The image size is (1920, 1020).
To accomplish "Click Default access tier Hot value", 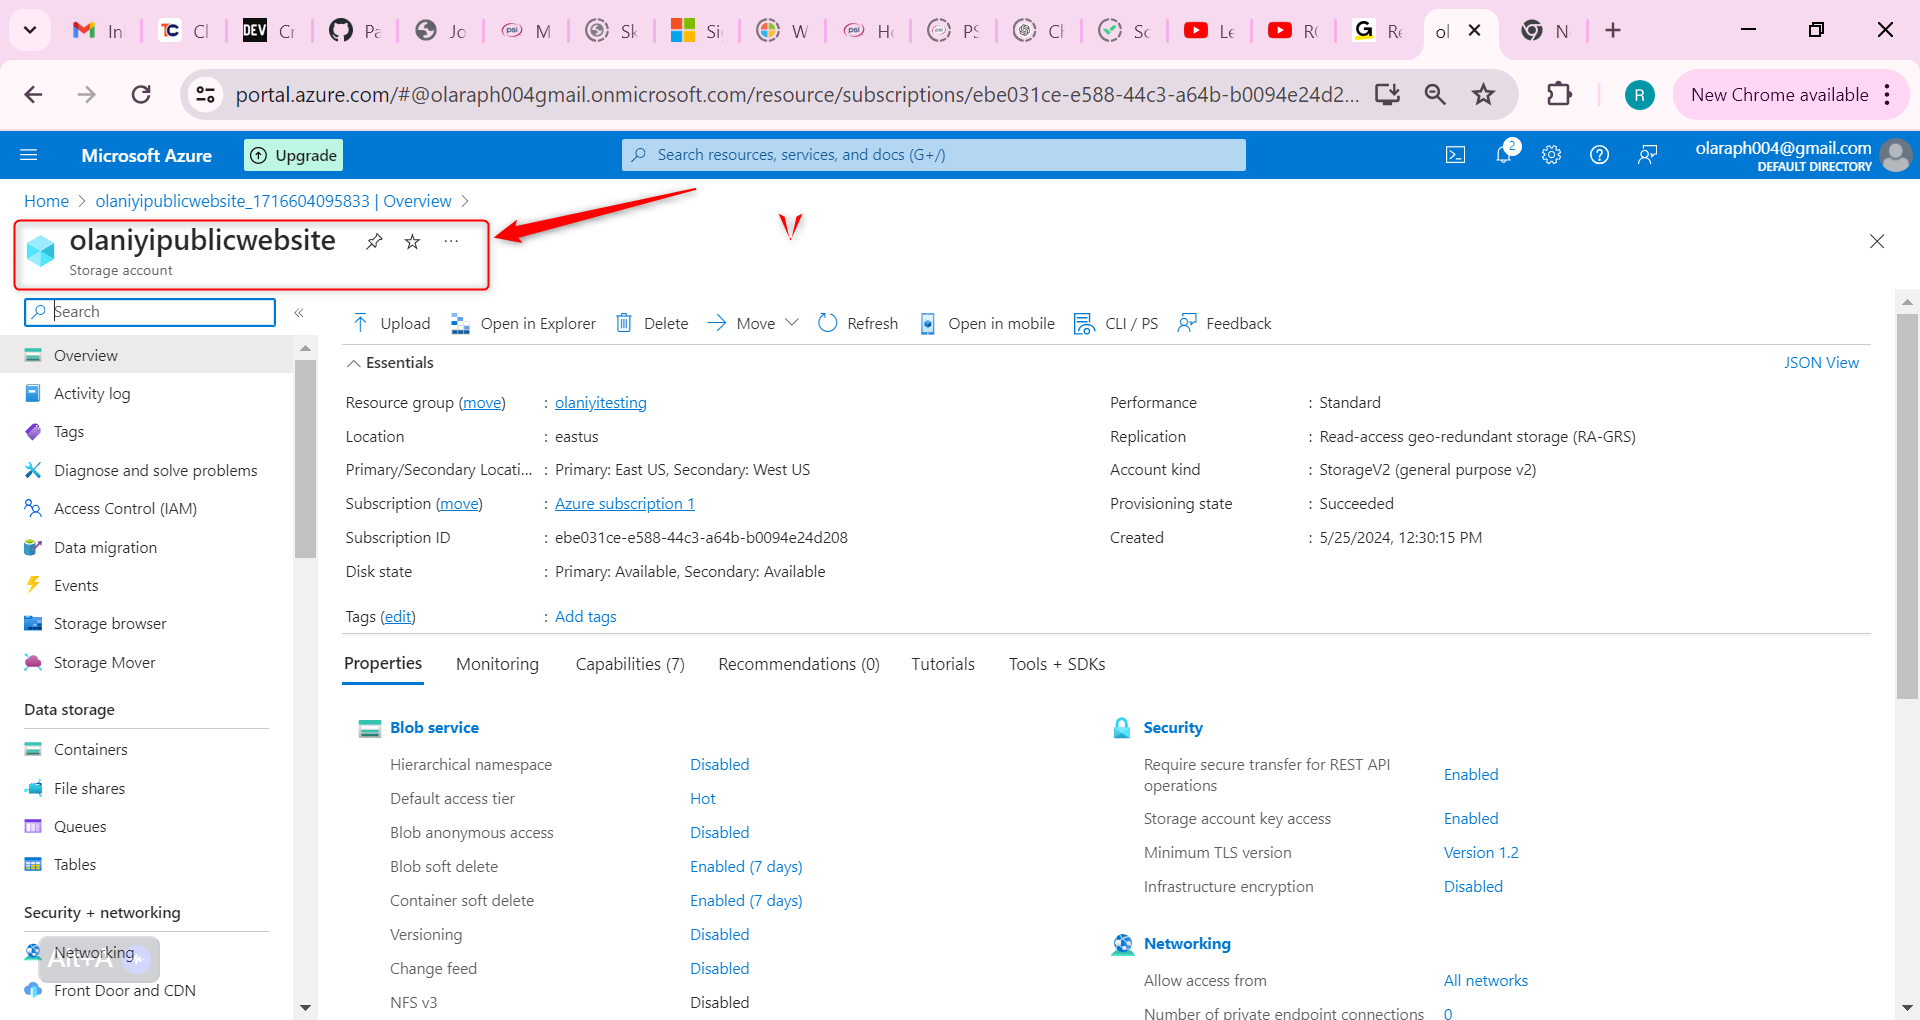I will tap(703, 799).
